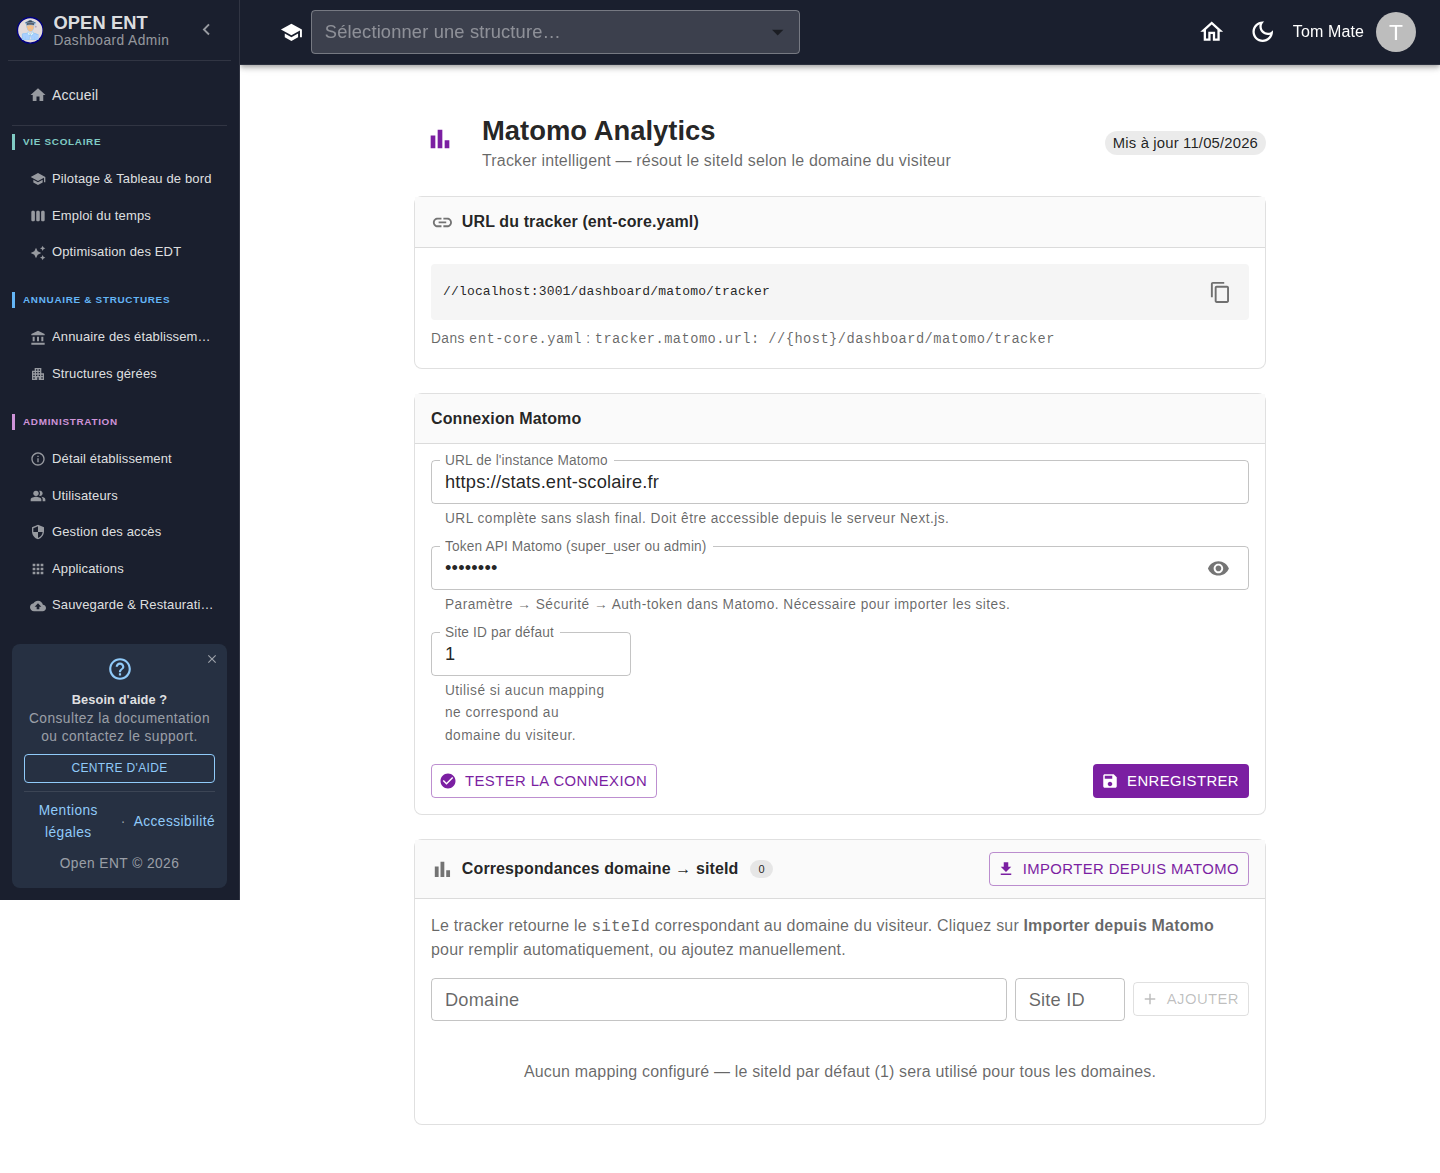This screenshot has height=1173, width=1440.
Task: Click the Détail établissement info icon
Action: click(38, 459)
